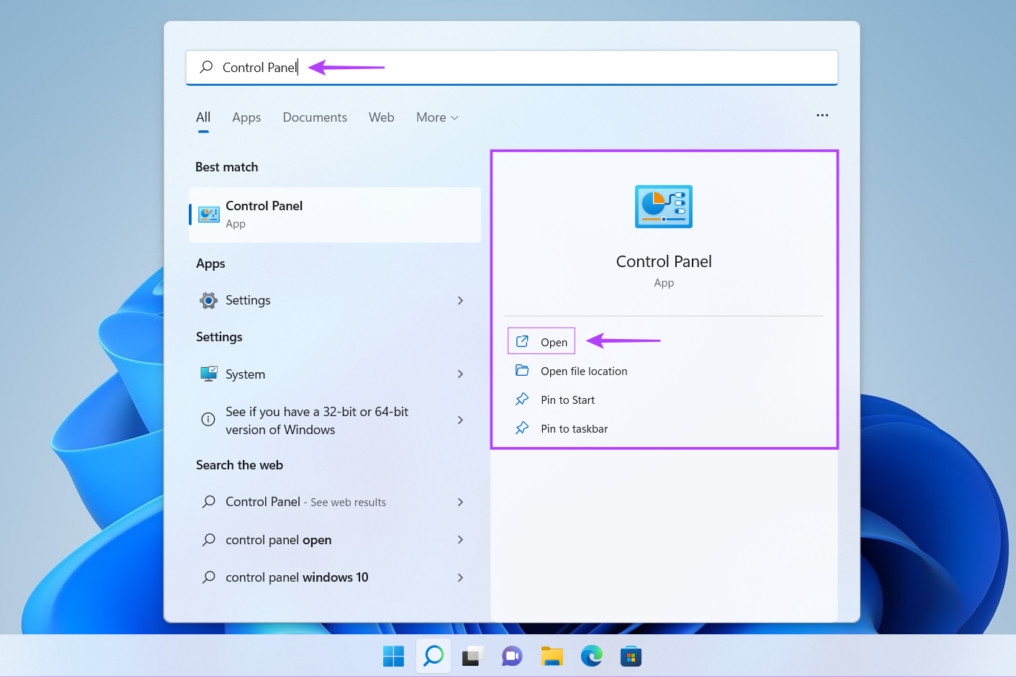Expand 'control panel windows 10' chevron

click(x=460, y=577)
